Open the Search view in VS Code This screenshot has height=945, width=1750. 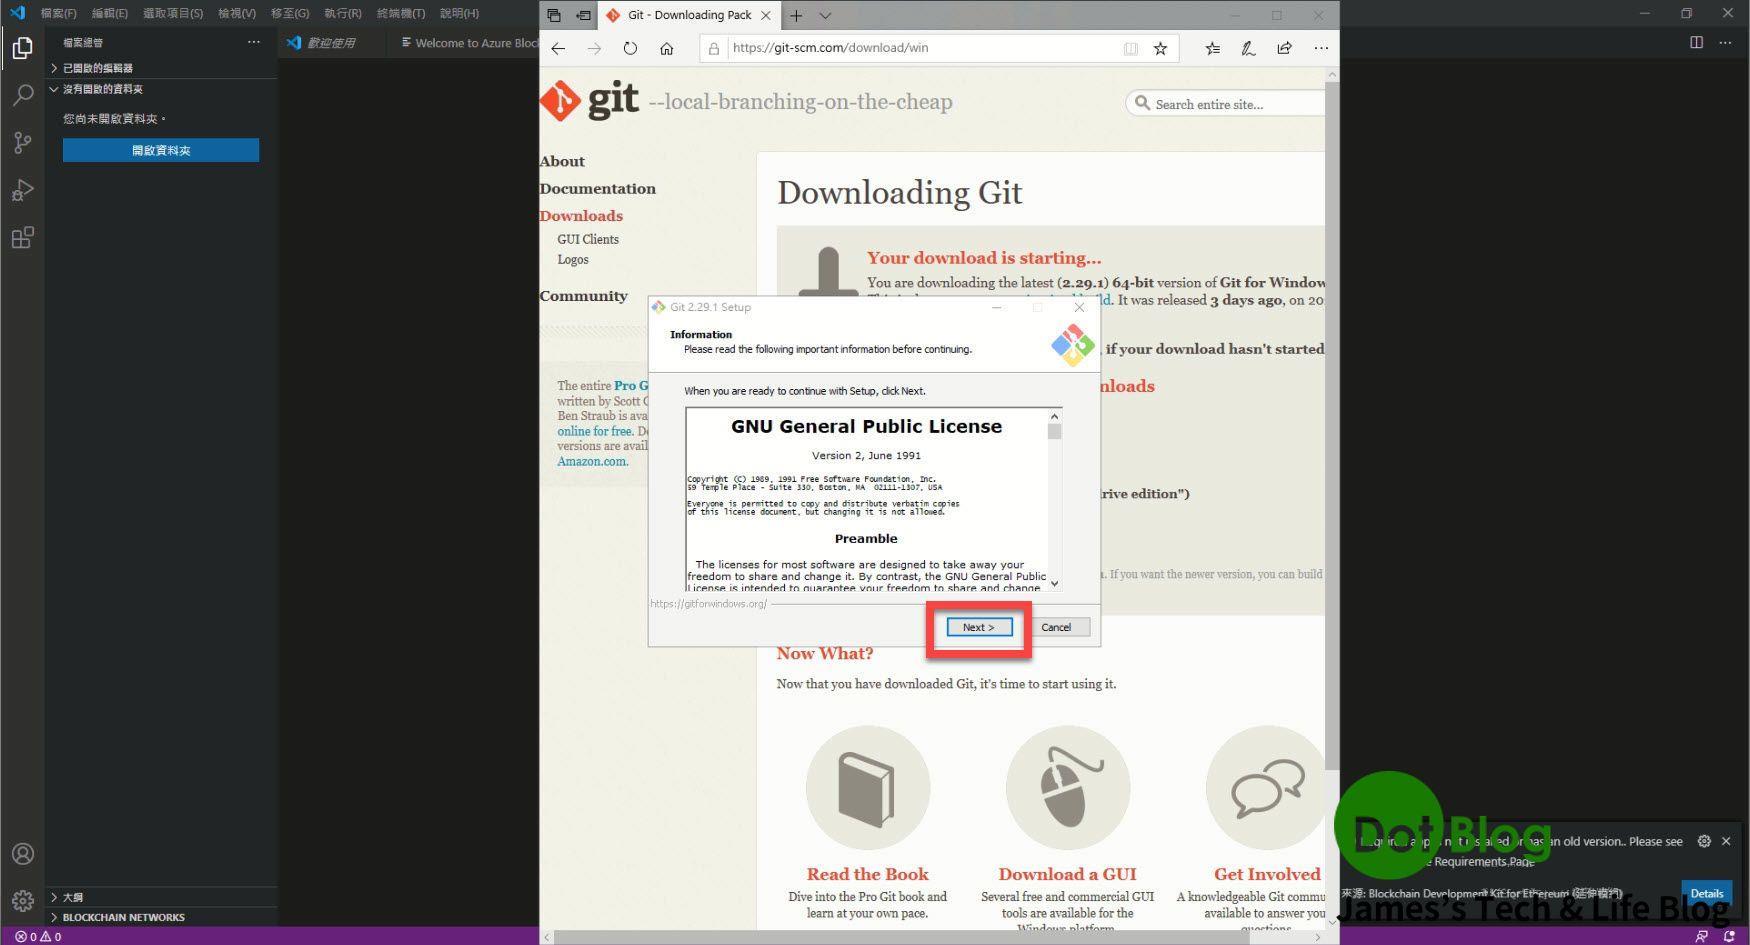[22, 95]
